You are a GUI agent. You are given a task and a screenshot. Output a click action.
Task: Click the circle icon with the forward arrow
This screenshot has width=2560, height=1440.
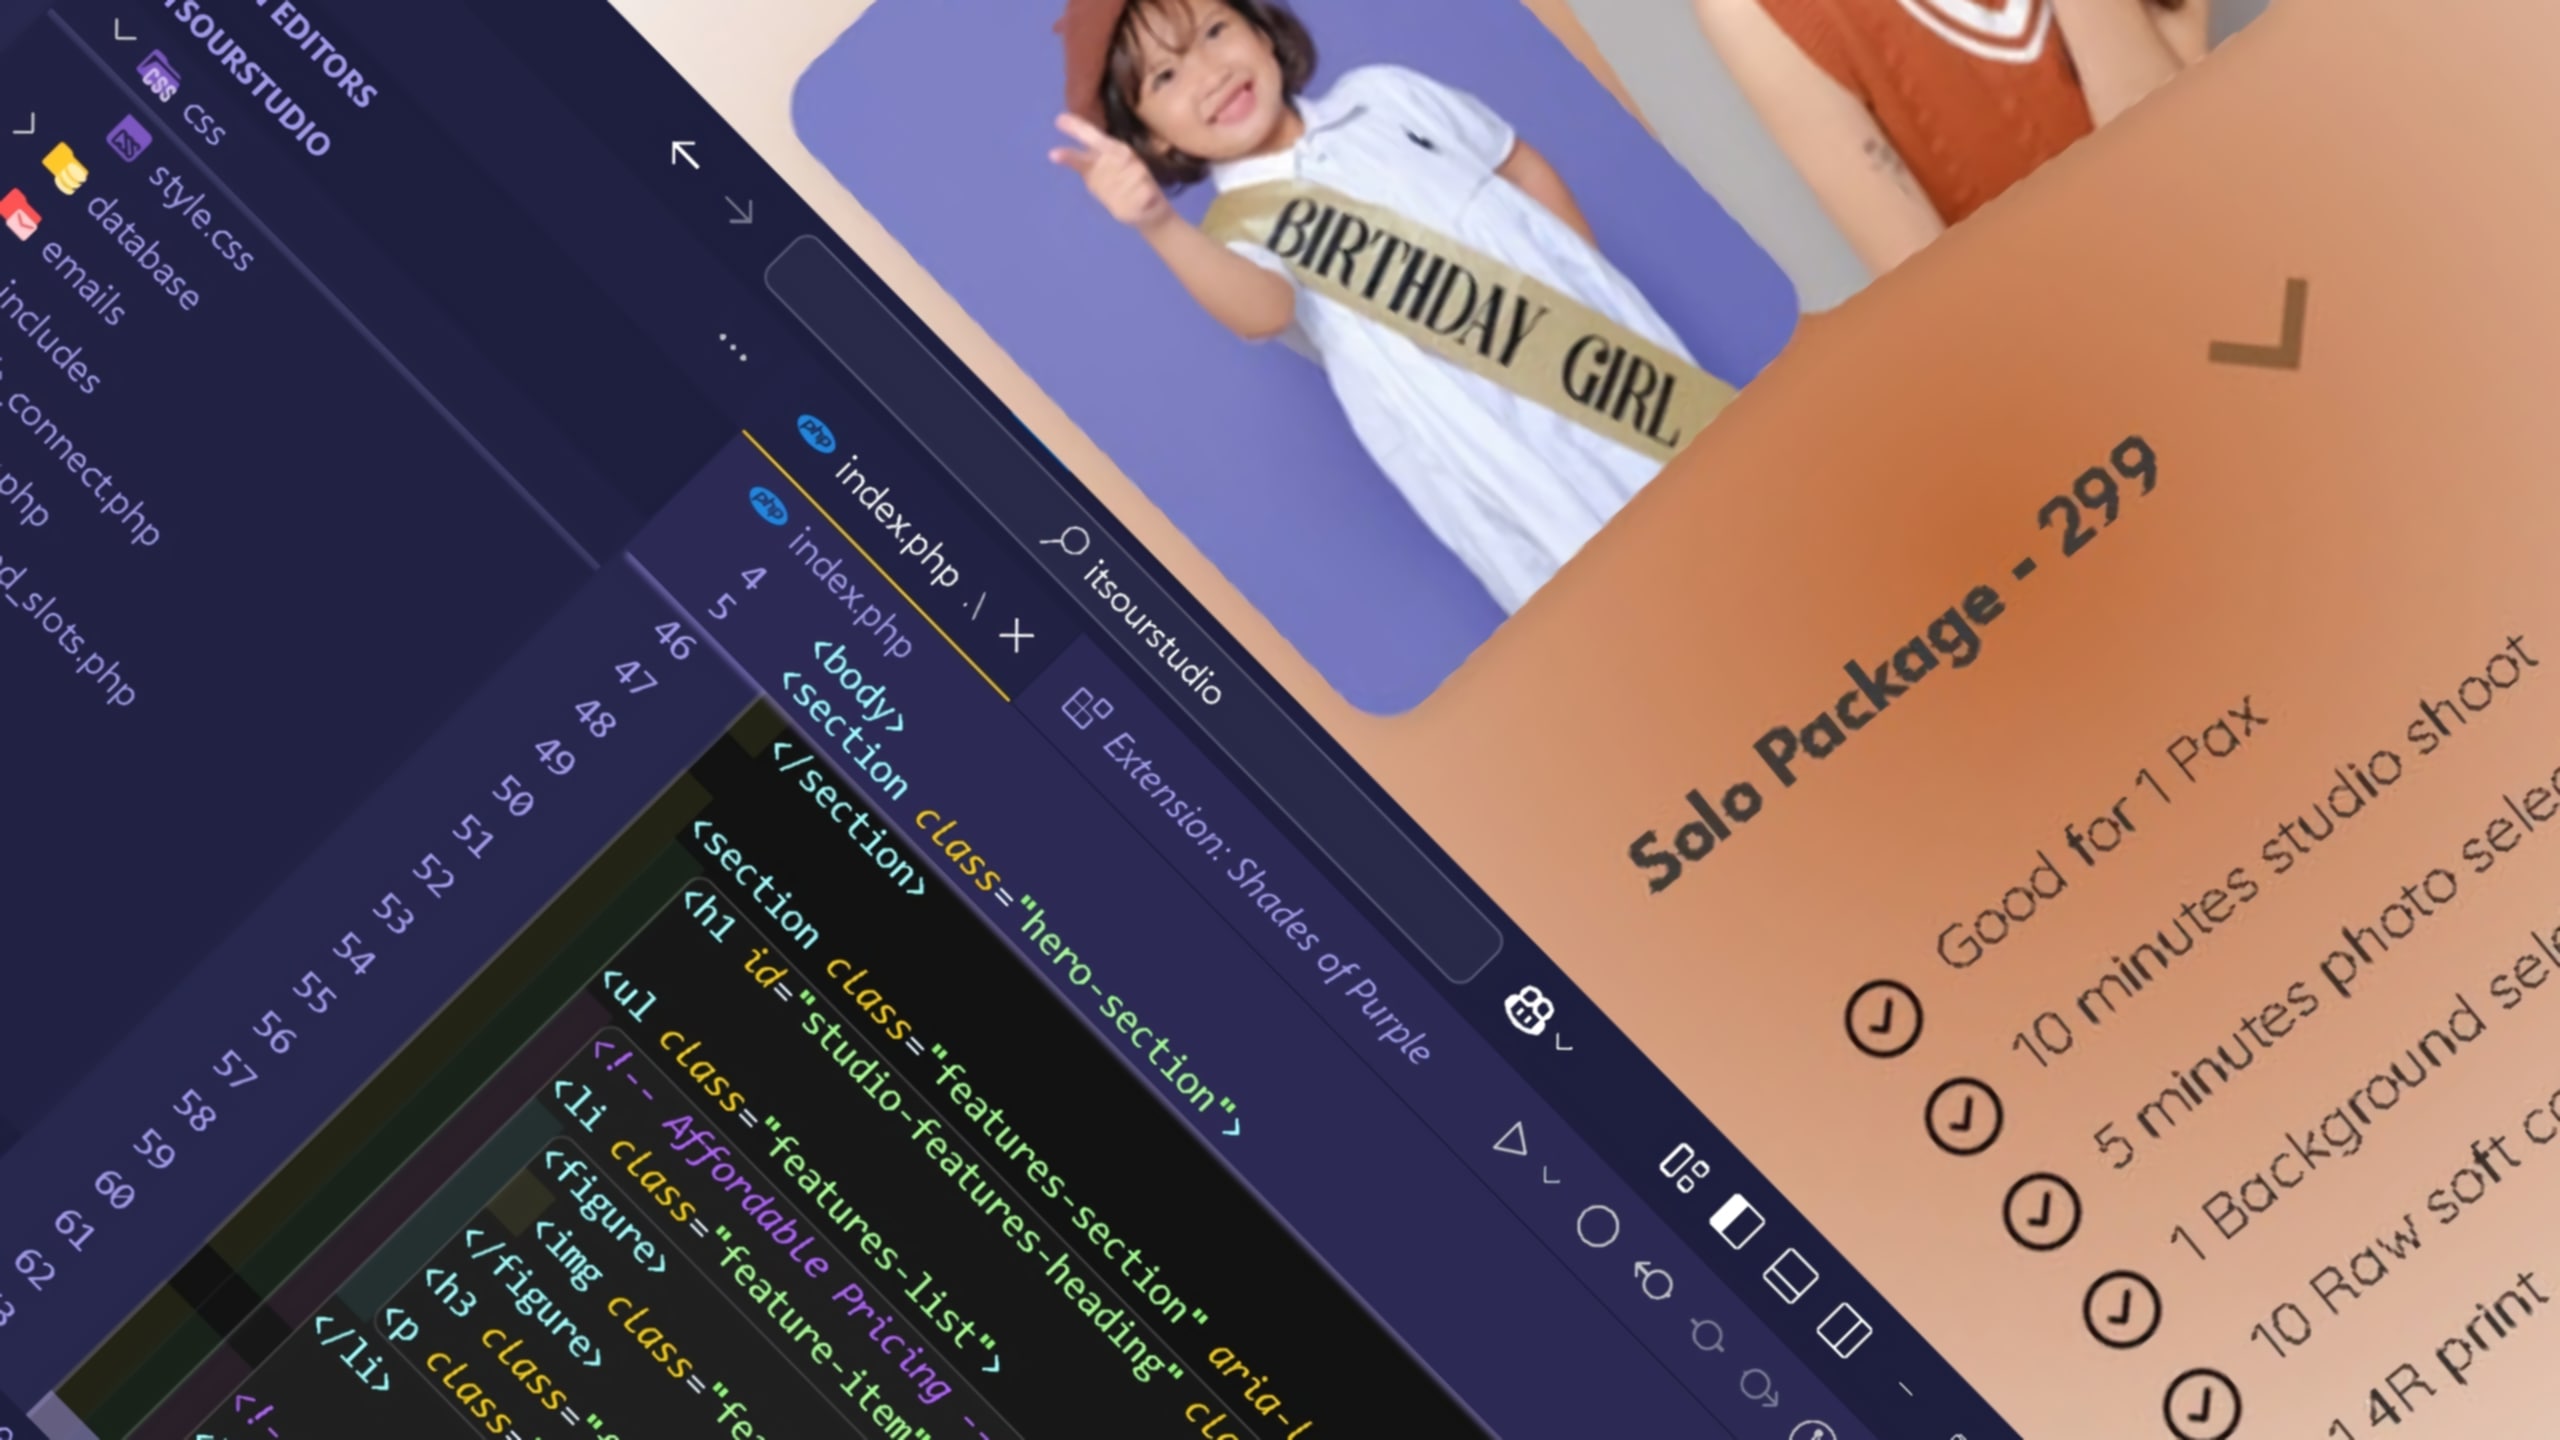point(1759,1387)
